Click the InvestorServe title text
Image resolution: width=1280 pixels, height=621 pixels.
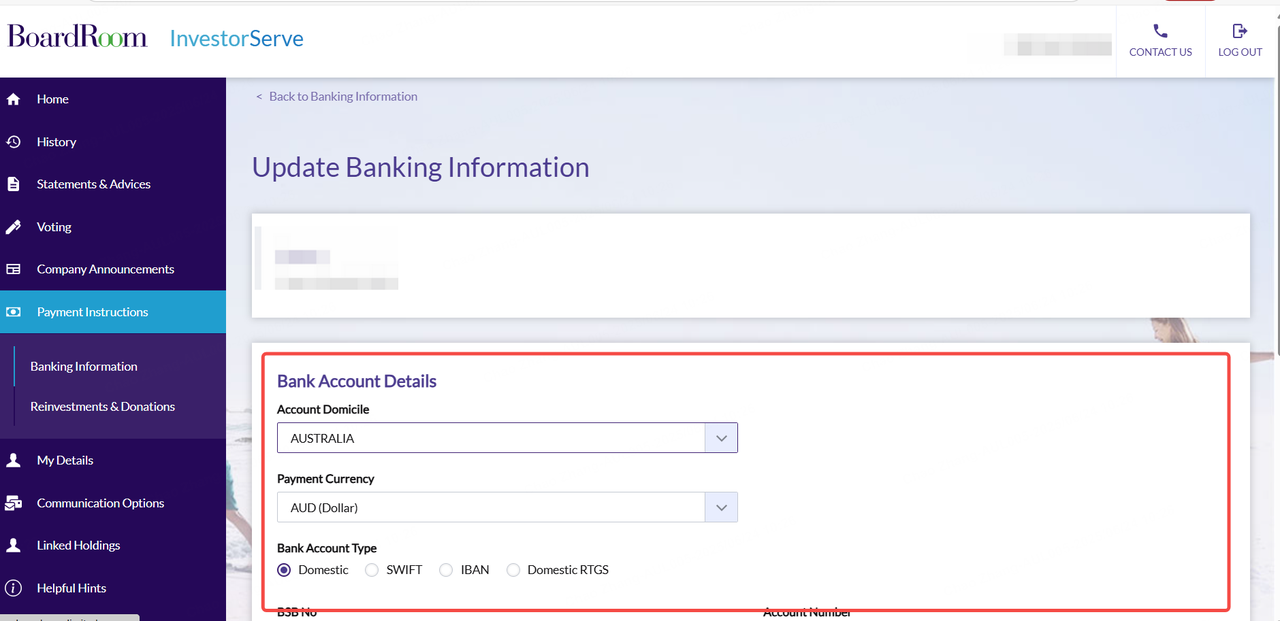click(237, 38)
